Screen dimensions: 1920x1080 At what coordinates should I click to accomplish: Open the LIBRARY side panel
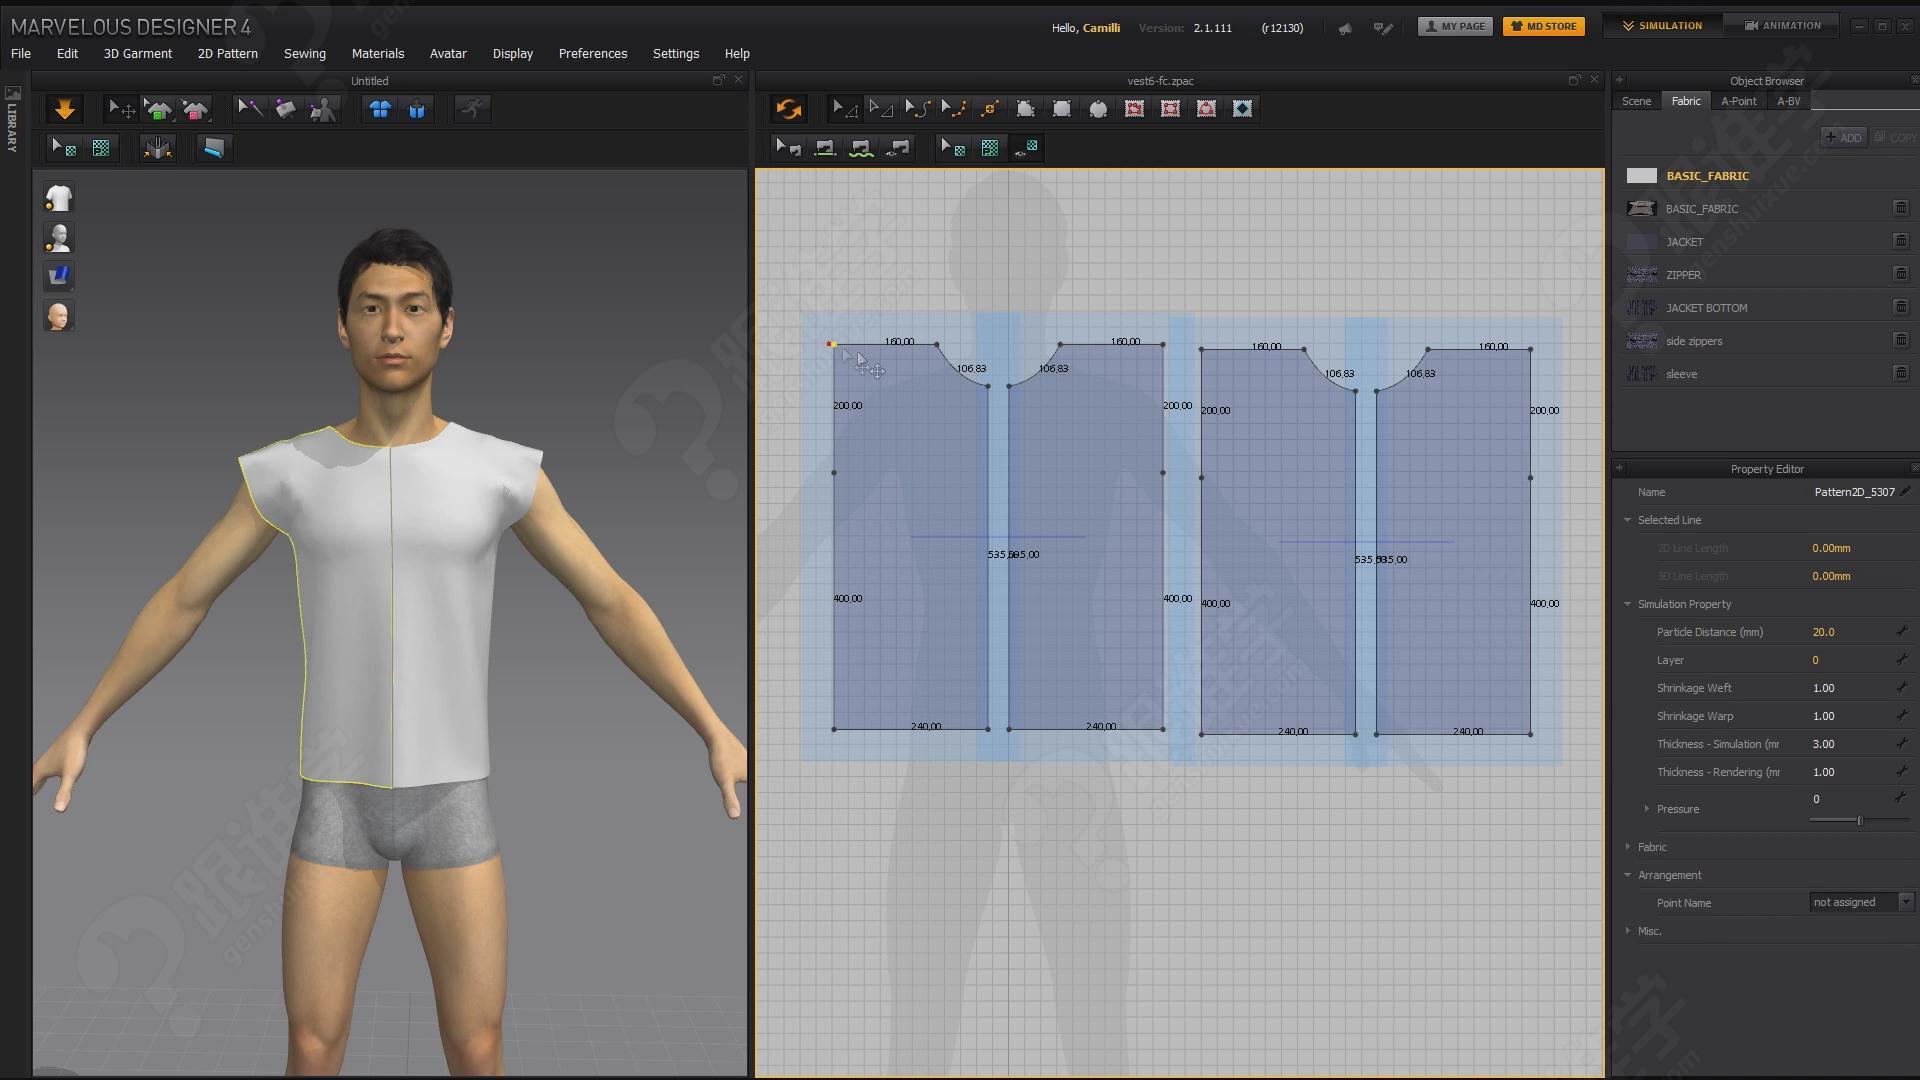13,120
